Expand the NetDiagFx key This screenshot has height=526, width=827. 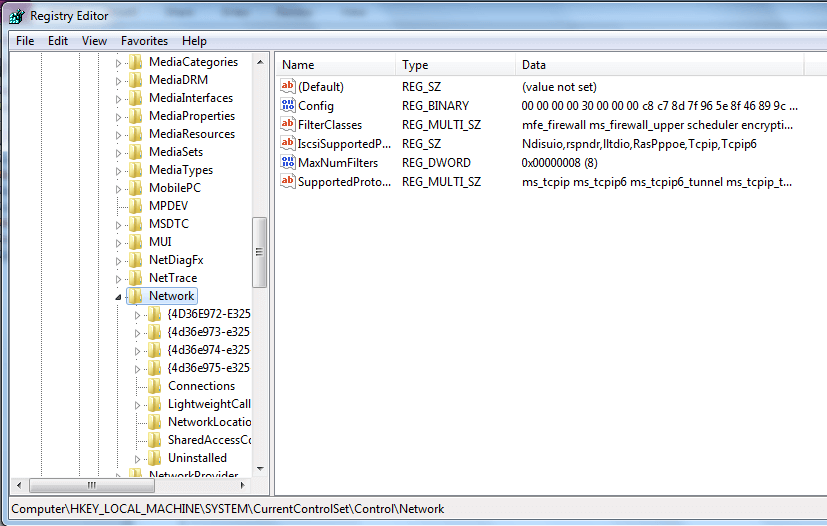coord(118,261)
